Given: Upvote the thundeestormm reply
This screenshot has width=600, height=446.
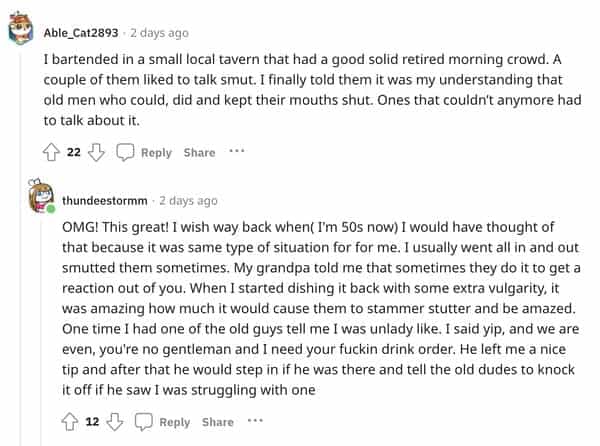Looking at the screenshot, I should pyautogui.click(x=69, y=422).
